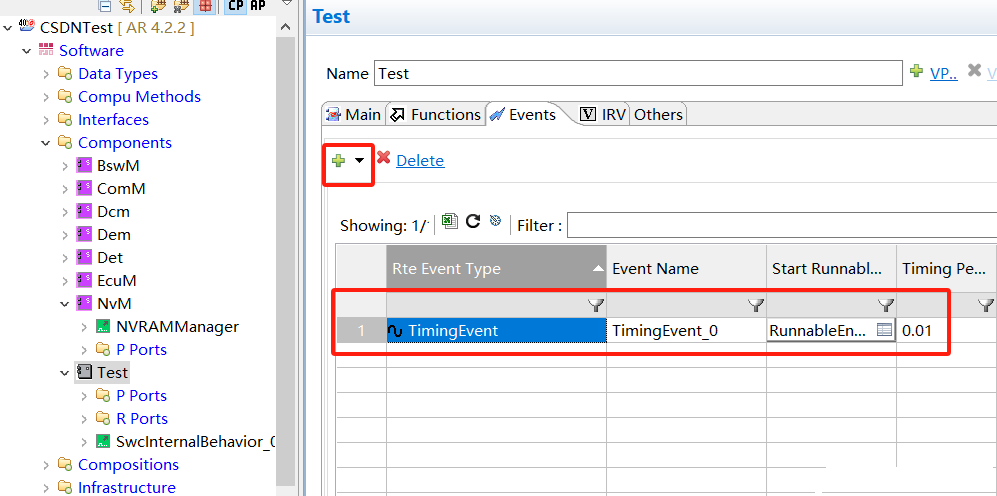Expand the Data Types folder
The image size is (997, 496).
pyautogui.click(x=46, y=74)
